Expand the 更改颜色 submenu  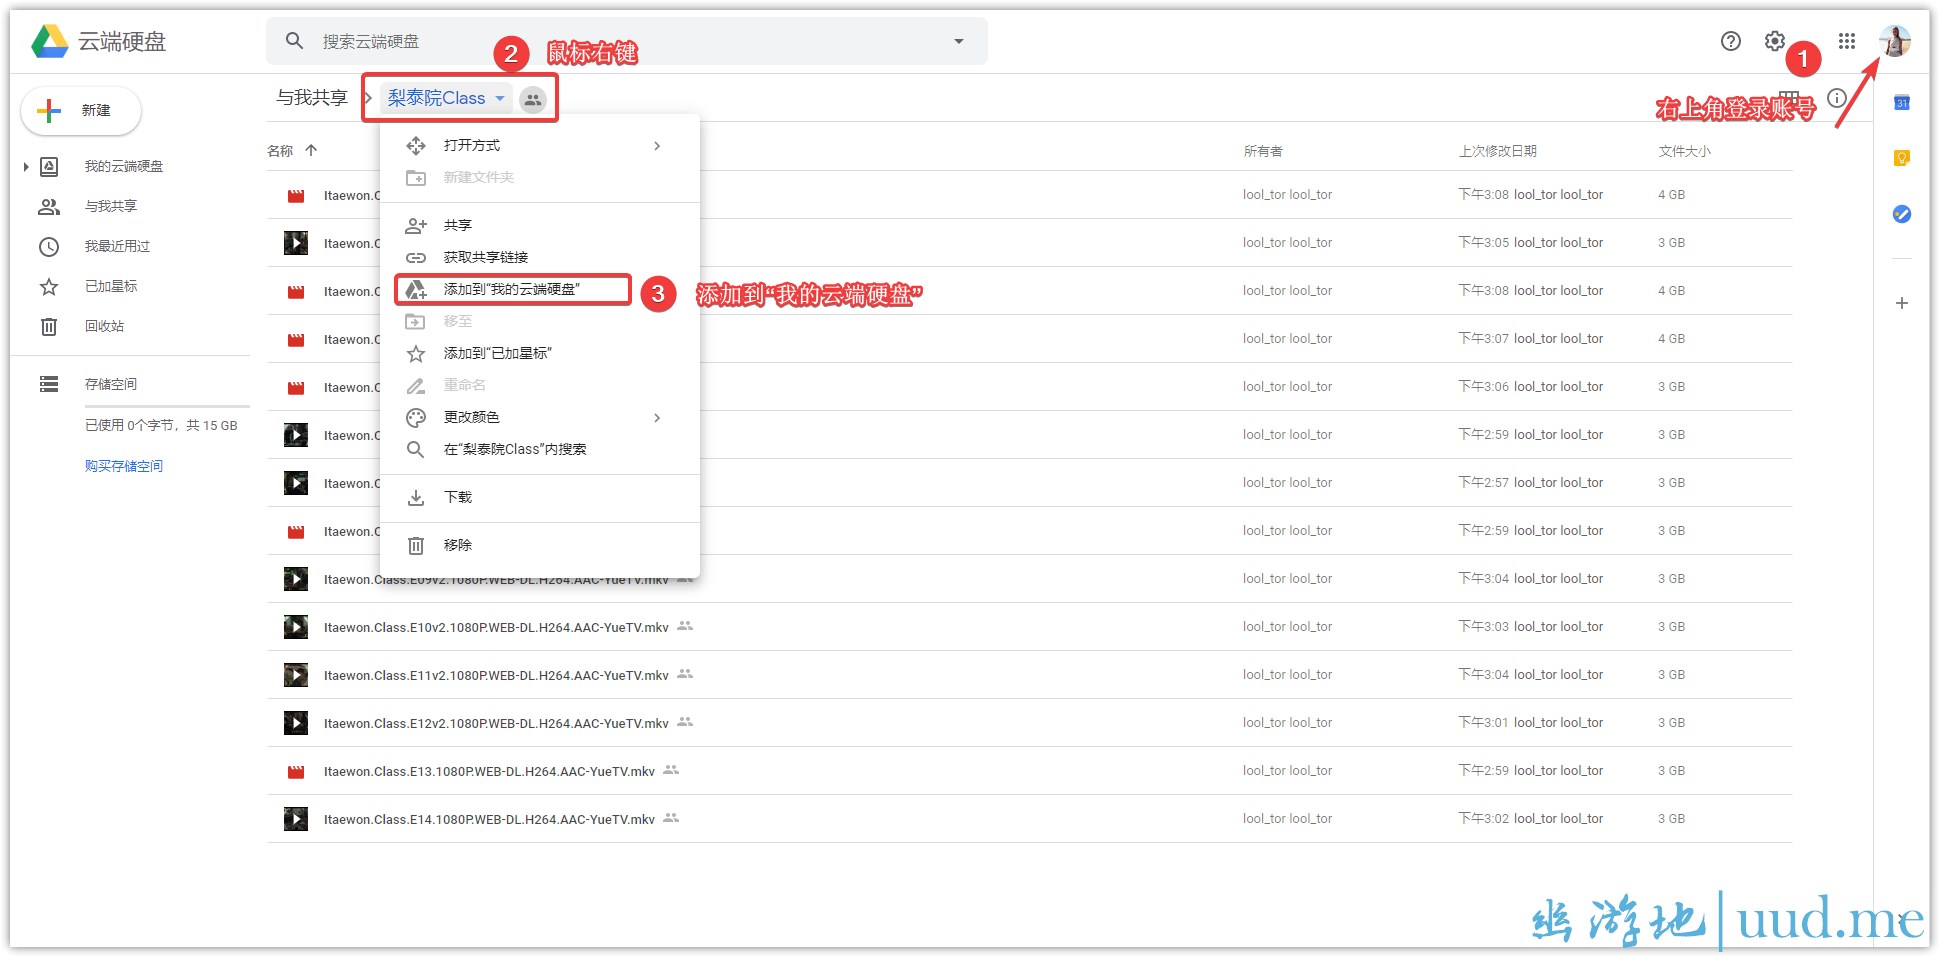(x=656, y=418)
